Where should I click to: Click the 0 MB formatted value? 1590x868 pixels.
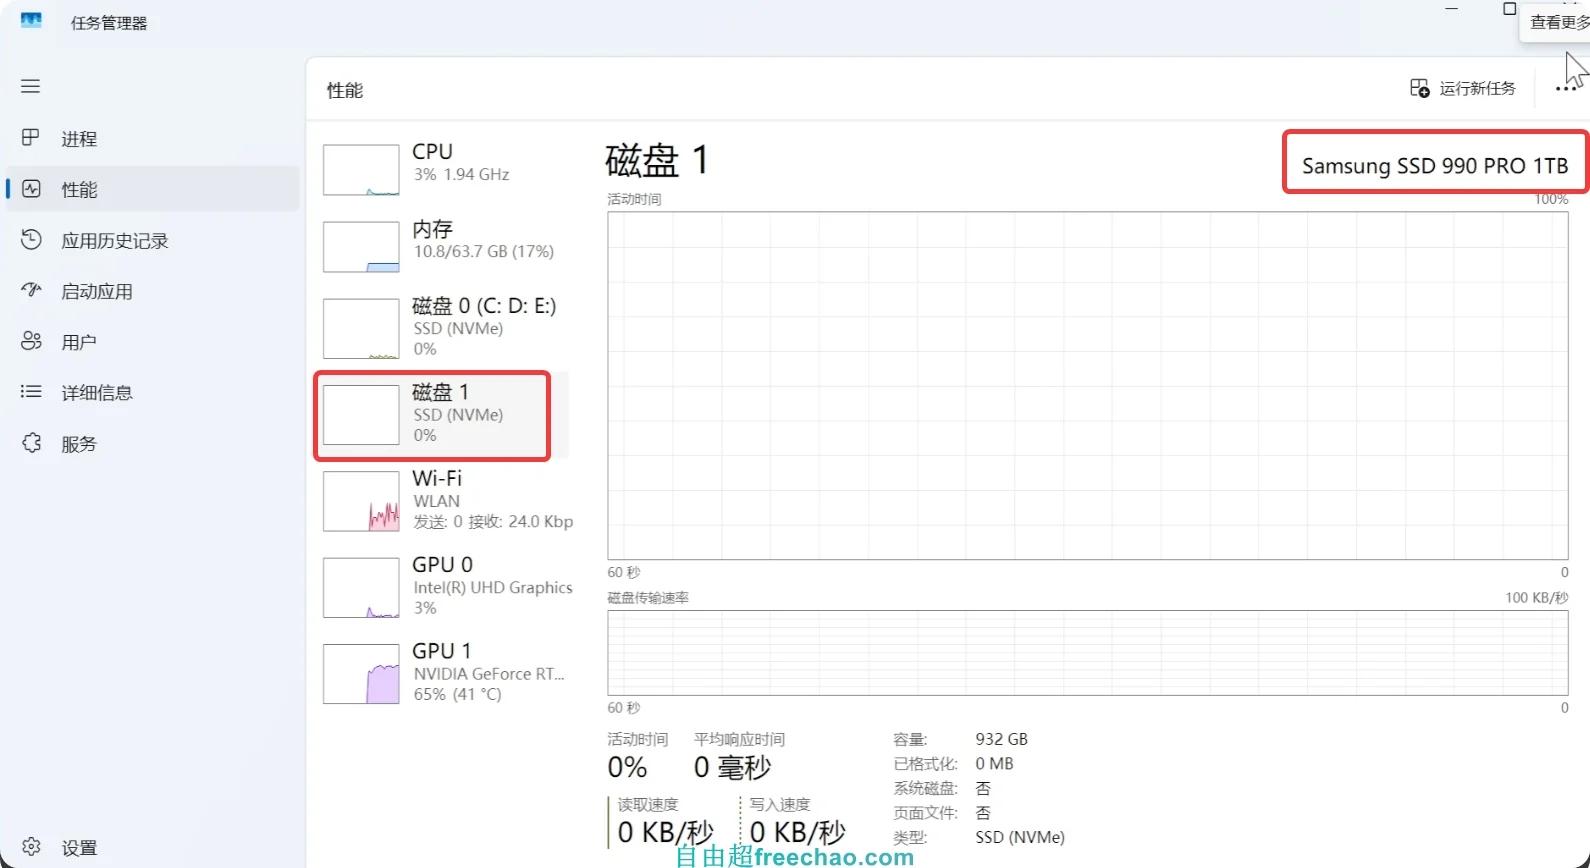[x=994, y=763]
